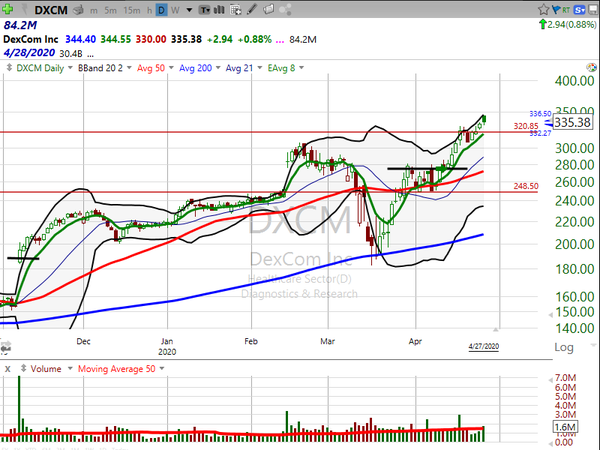Screen dimensions: 600x450
Task: Click the blue 336.50 price label
Action: tap(540, 114)
